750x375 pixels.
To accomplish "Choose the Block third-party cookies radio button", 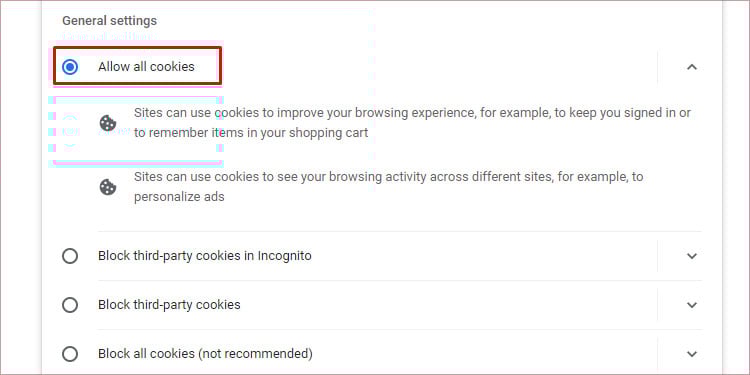I will [70, 305].
